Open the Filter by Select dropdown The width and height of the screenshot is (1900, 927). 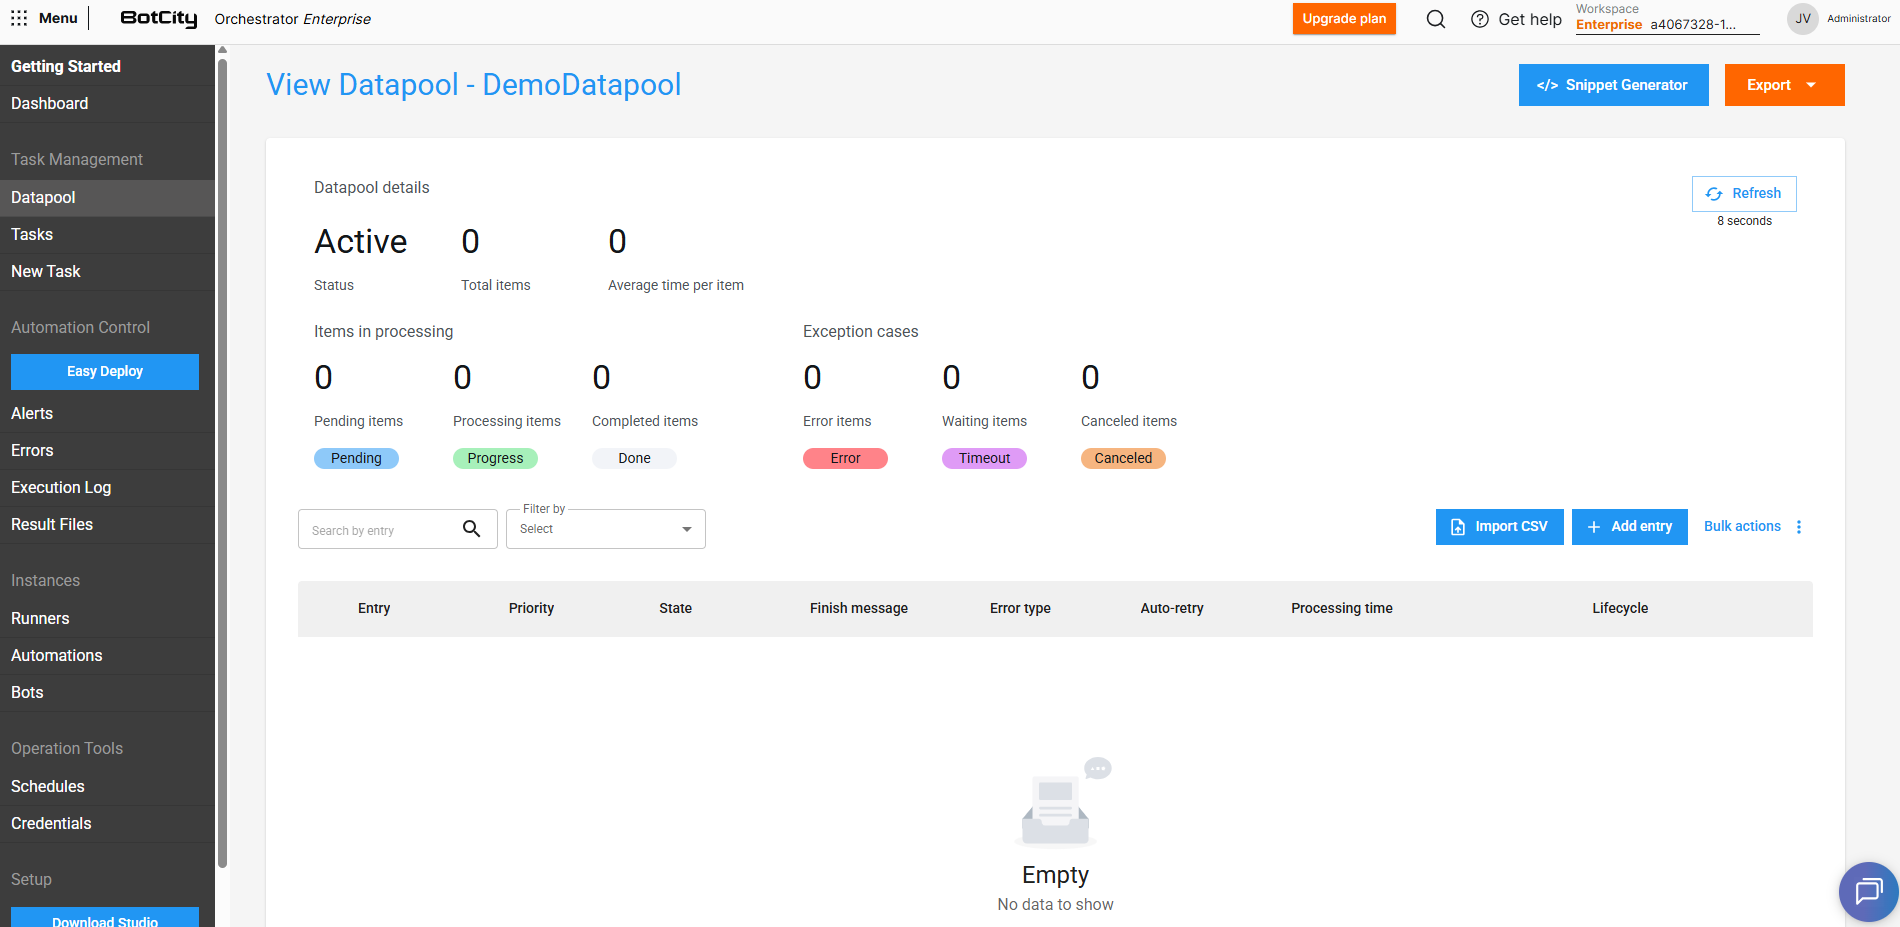(605, 529)
